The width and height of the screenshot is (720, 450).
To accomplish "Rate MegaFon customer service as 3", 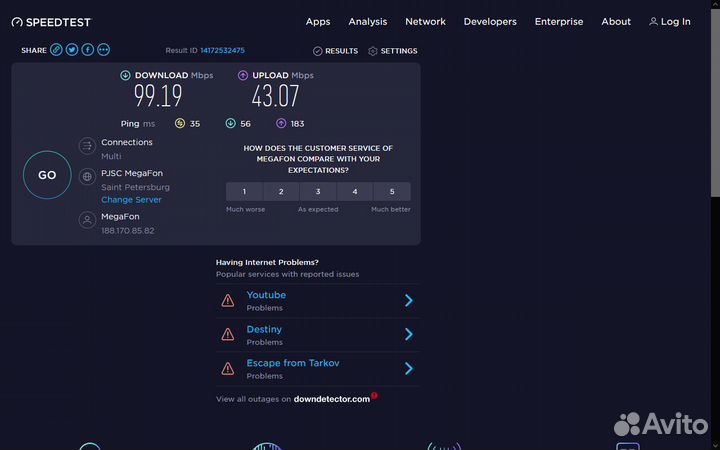I will point(318,191).
